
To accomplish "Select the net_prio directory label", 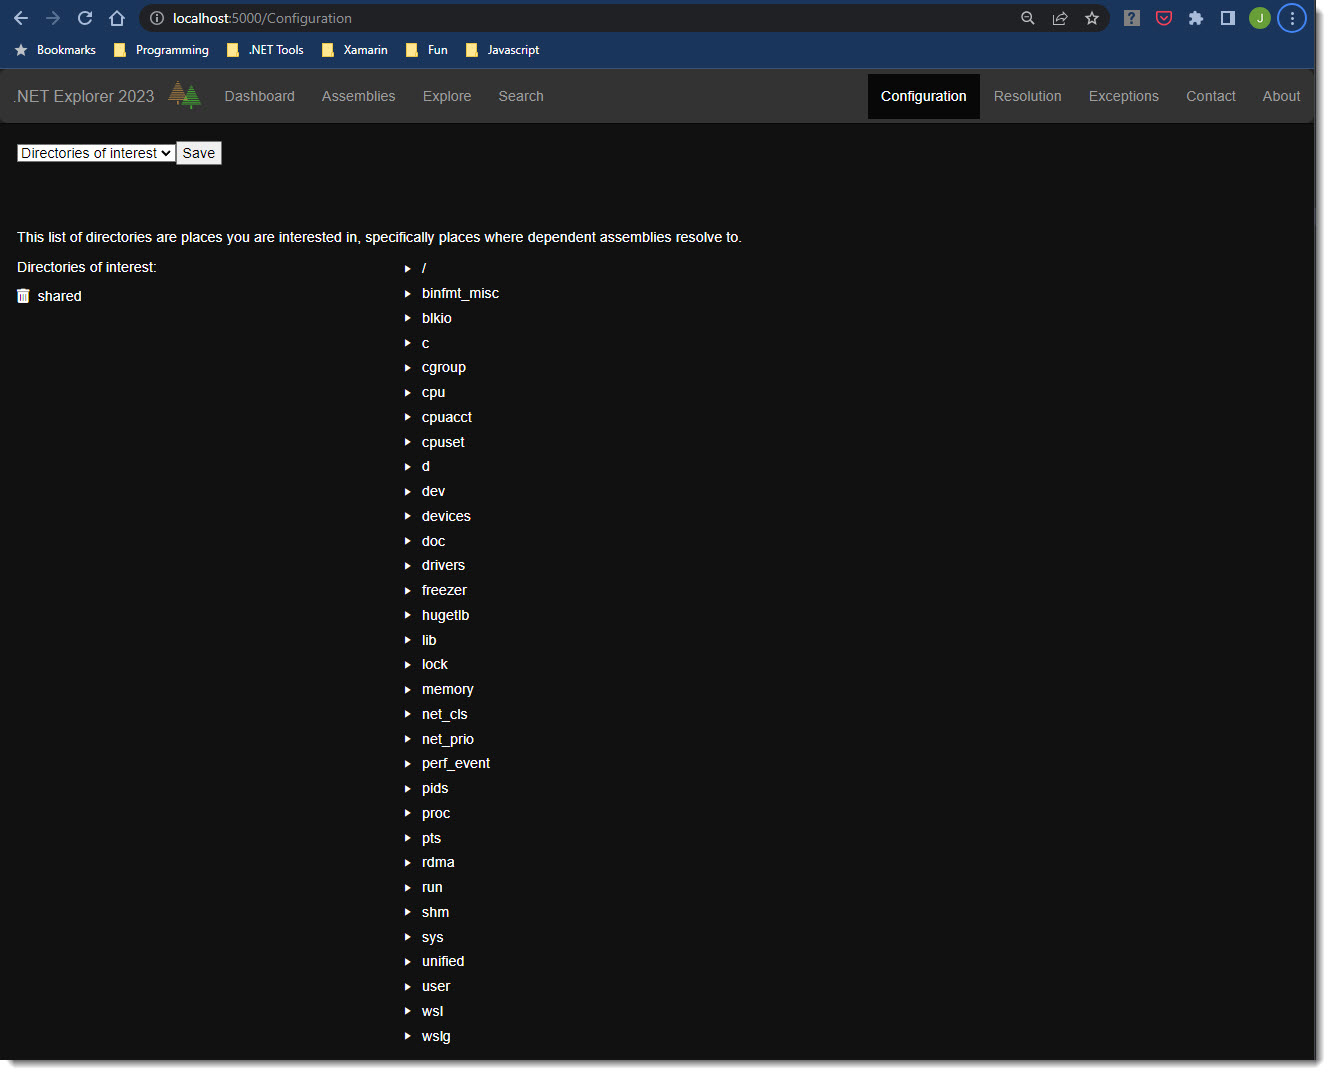I will click(448, 739).
